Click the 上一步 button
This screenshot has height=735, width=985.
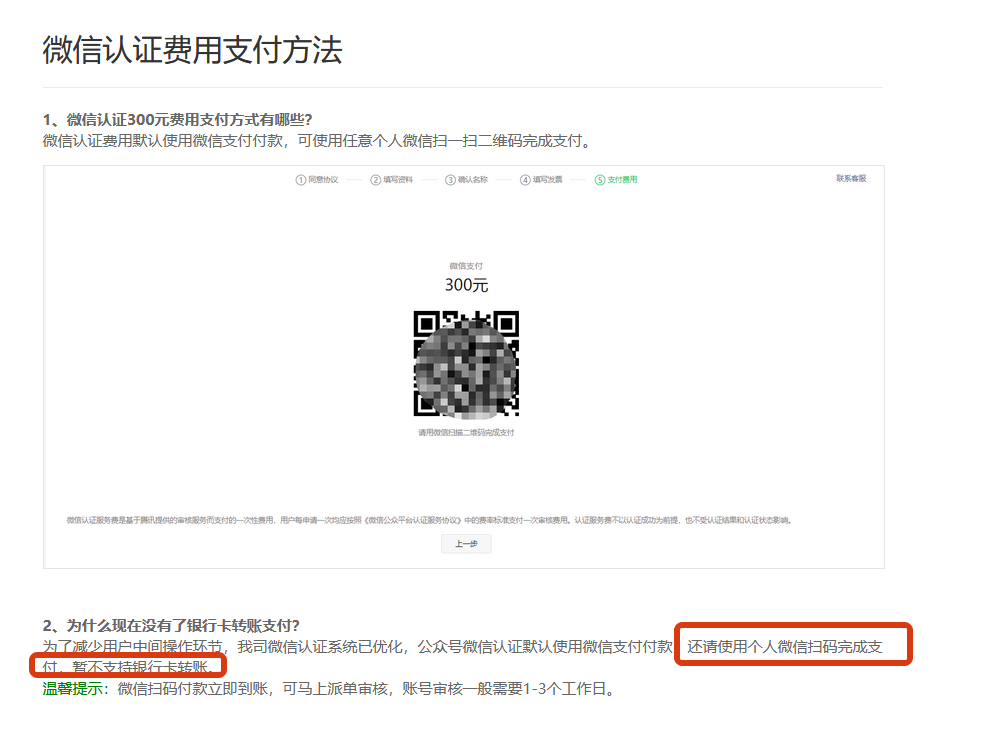[466, 543]
